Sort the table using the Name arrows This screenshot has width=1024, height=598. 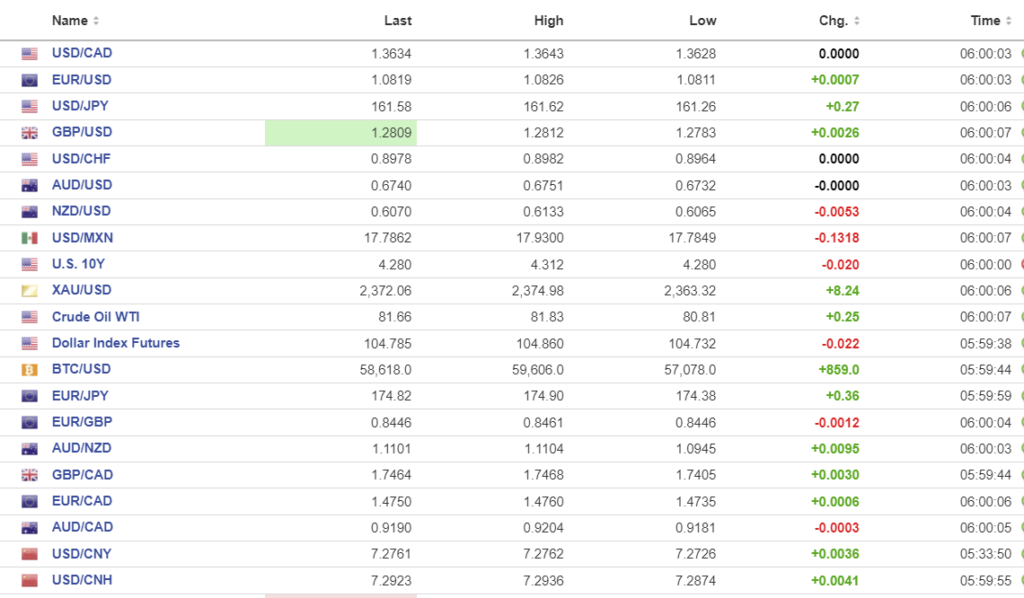pos(96,21)
